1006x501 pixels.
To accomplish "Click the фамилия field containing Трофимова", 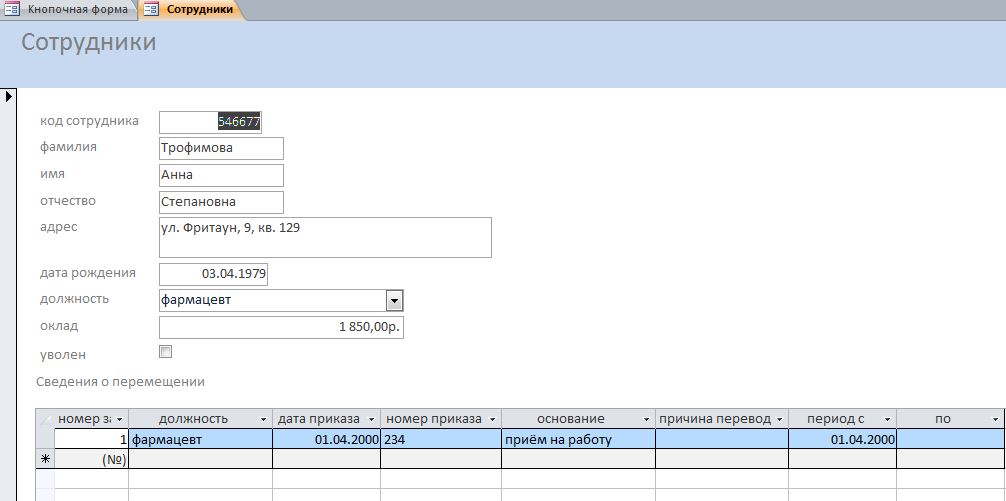I will coord(221,148).
